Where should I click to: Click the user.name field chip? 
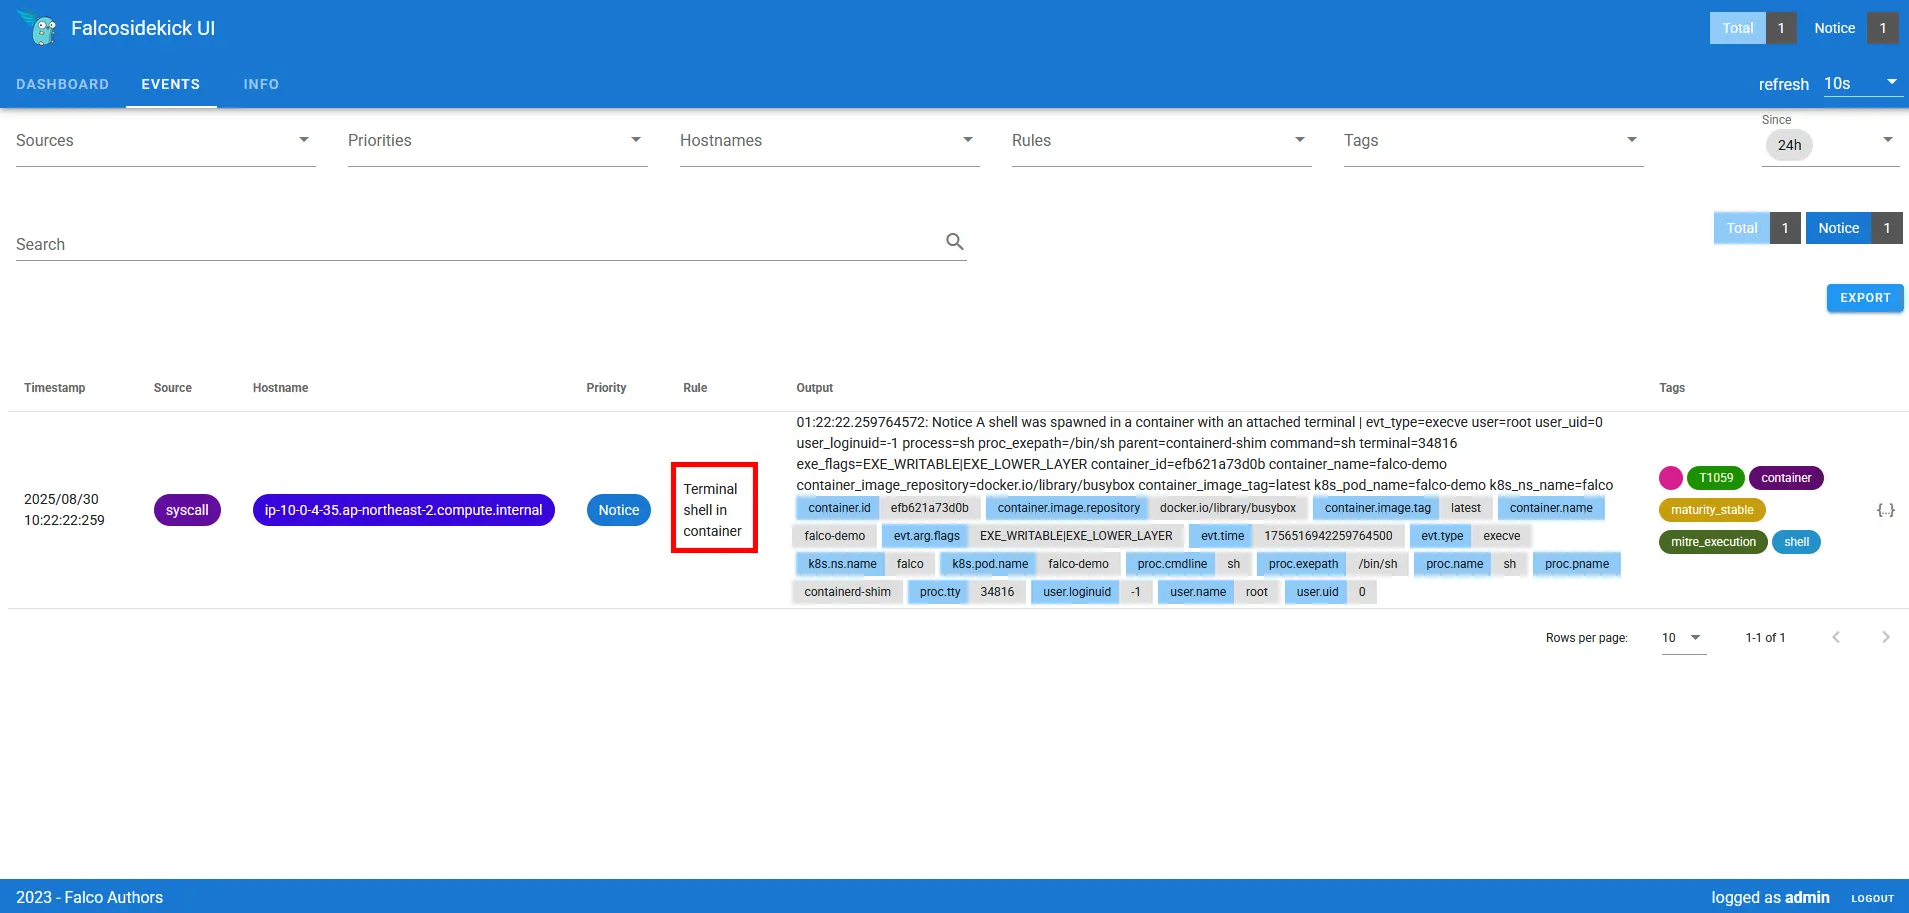click(1198, 592)
